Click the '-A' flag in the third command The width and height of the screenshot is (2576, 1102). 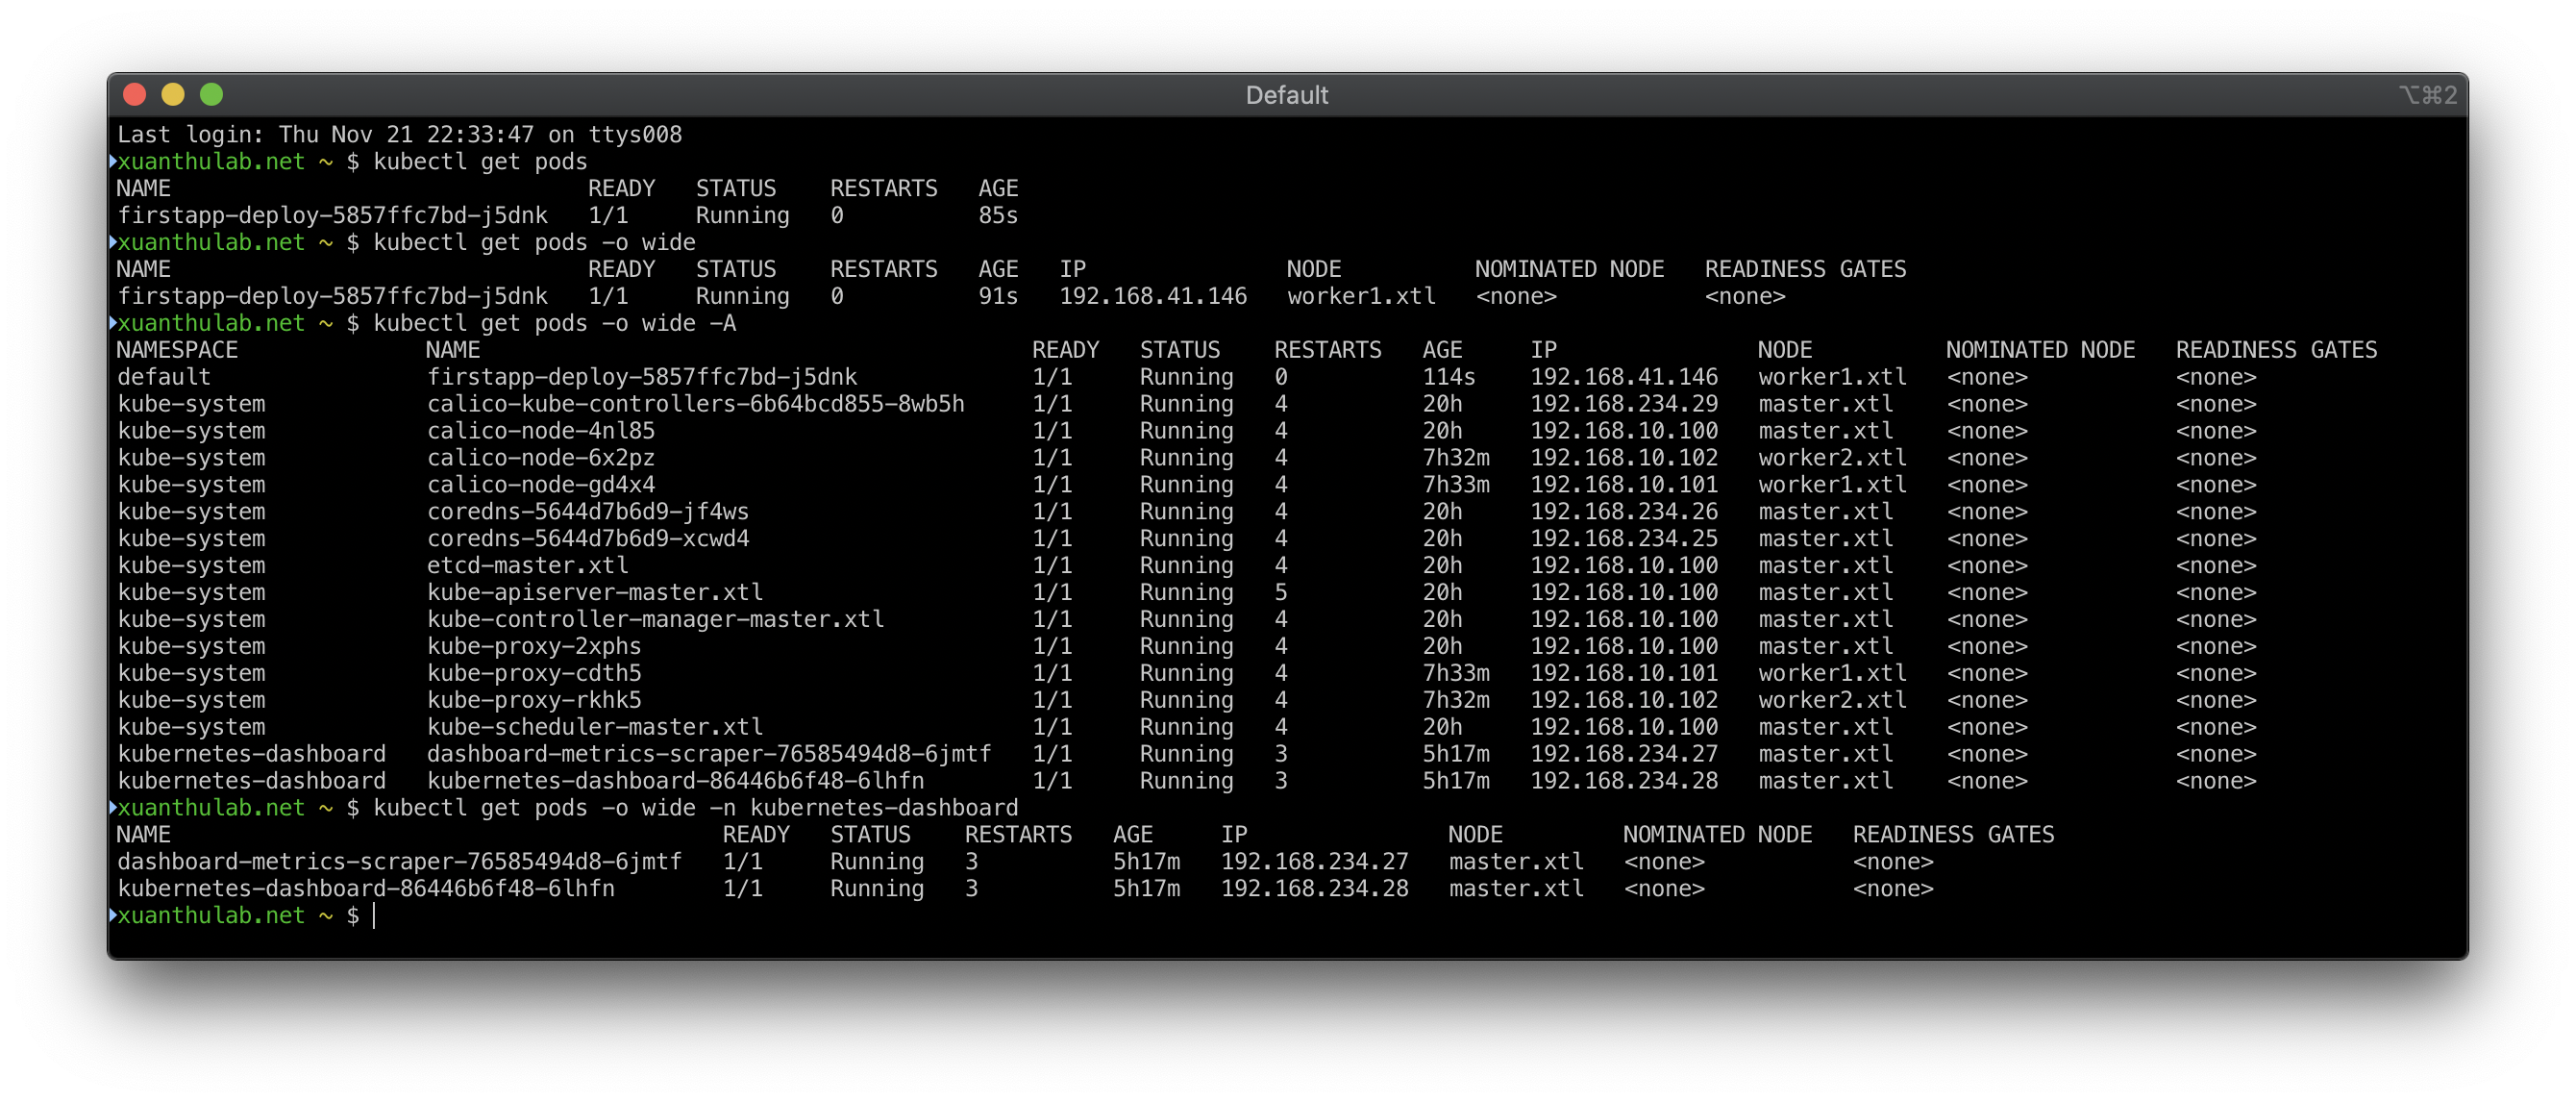pyautogui.click(x=722, y=323)
